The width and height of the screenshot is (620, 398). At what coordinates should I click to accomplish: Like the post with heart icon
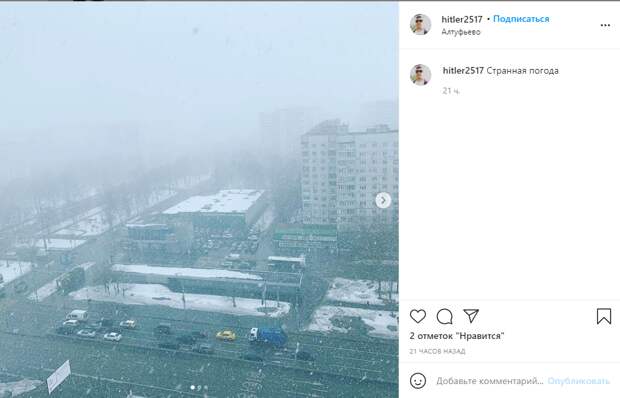coord(418,316)
